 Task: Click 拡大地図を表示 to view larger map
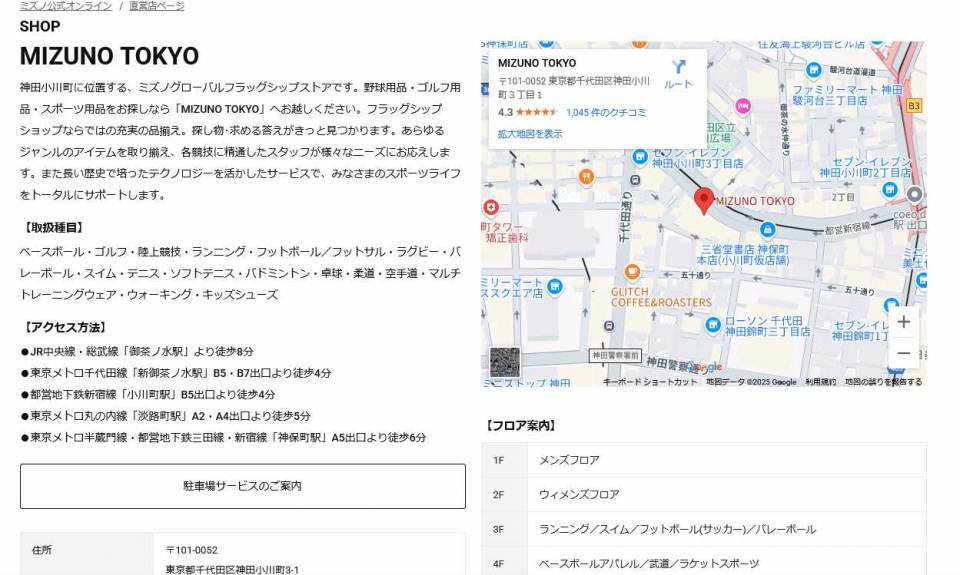tap(530, 133)
